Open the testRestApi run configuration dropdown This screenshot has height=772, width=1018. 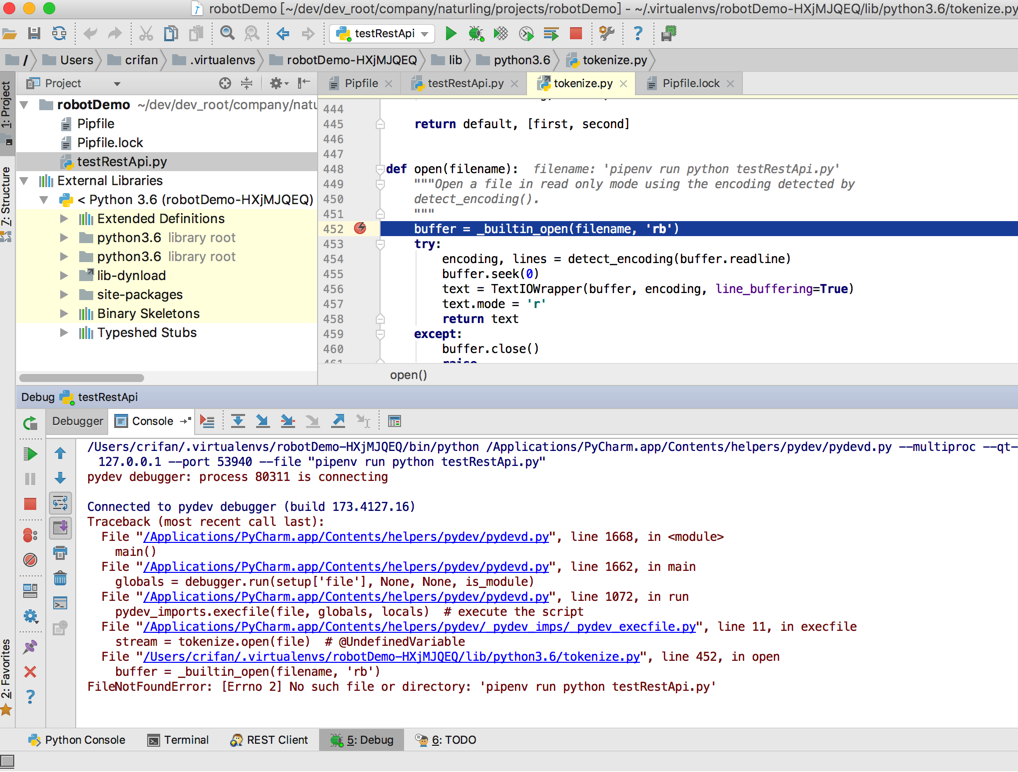(x=384, y=33)
